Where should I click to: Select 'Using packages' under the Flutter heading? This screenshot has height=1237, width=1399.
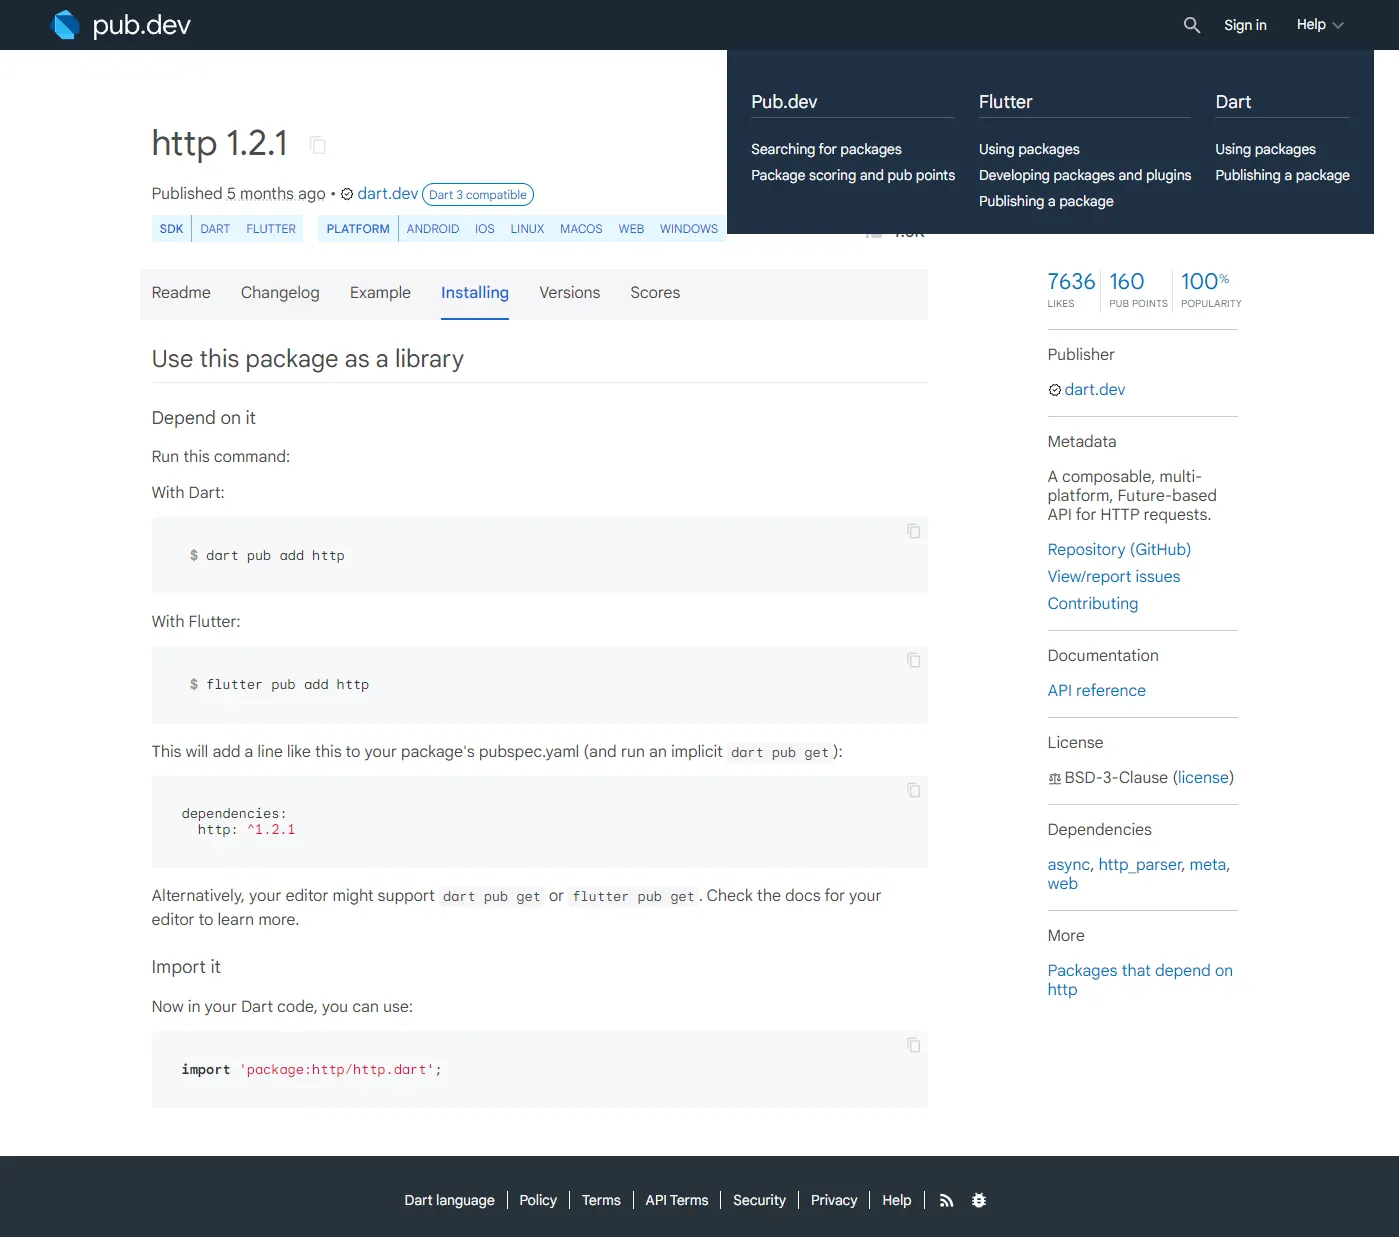(x=1029, y=149)
